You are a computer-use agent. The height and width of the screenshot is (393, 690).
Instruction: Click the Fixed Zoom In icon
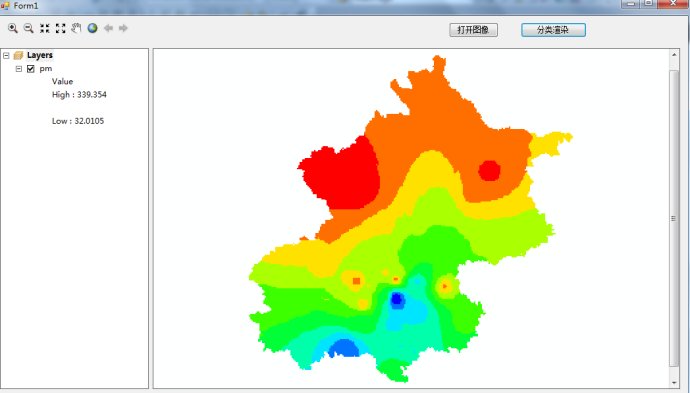(x=44, y=28)
